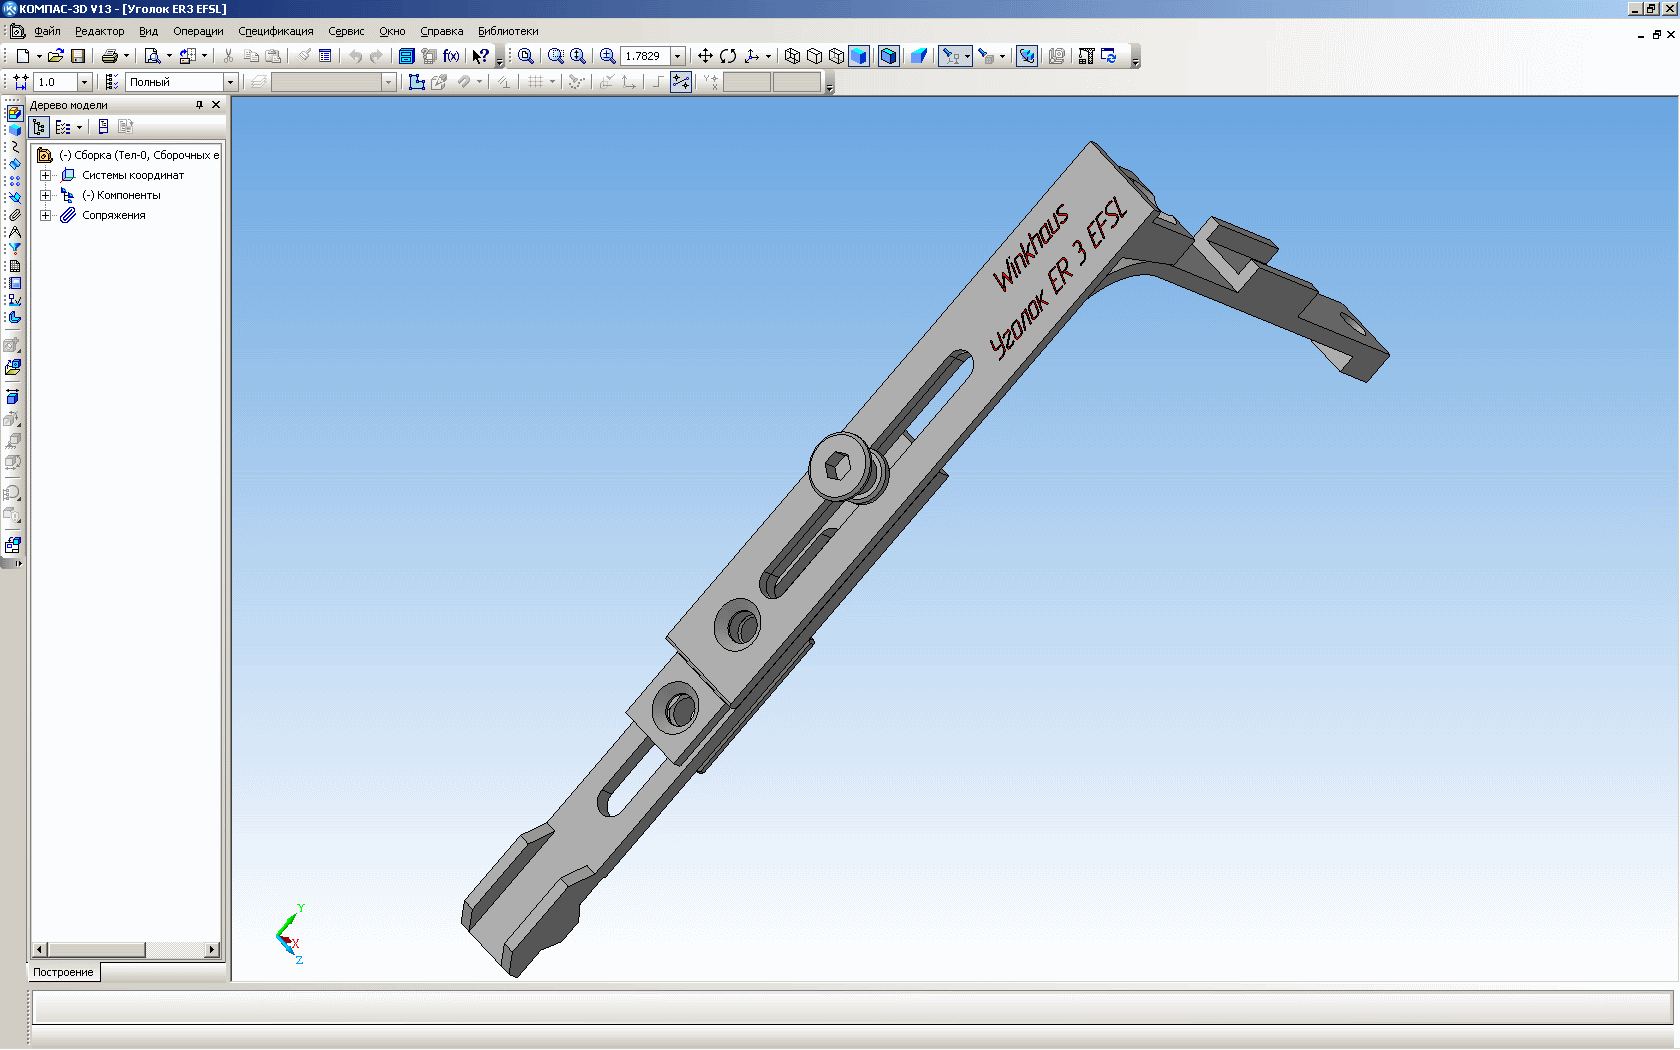
Task: Click the message prompt field at bottom
Action: (x=852, y=1007)
